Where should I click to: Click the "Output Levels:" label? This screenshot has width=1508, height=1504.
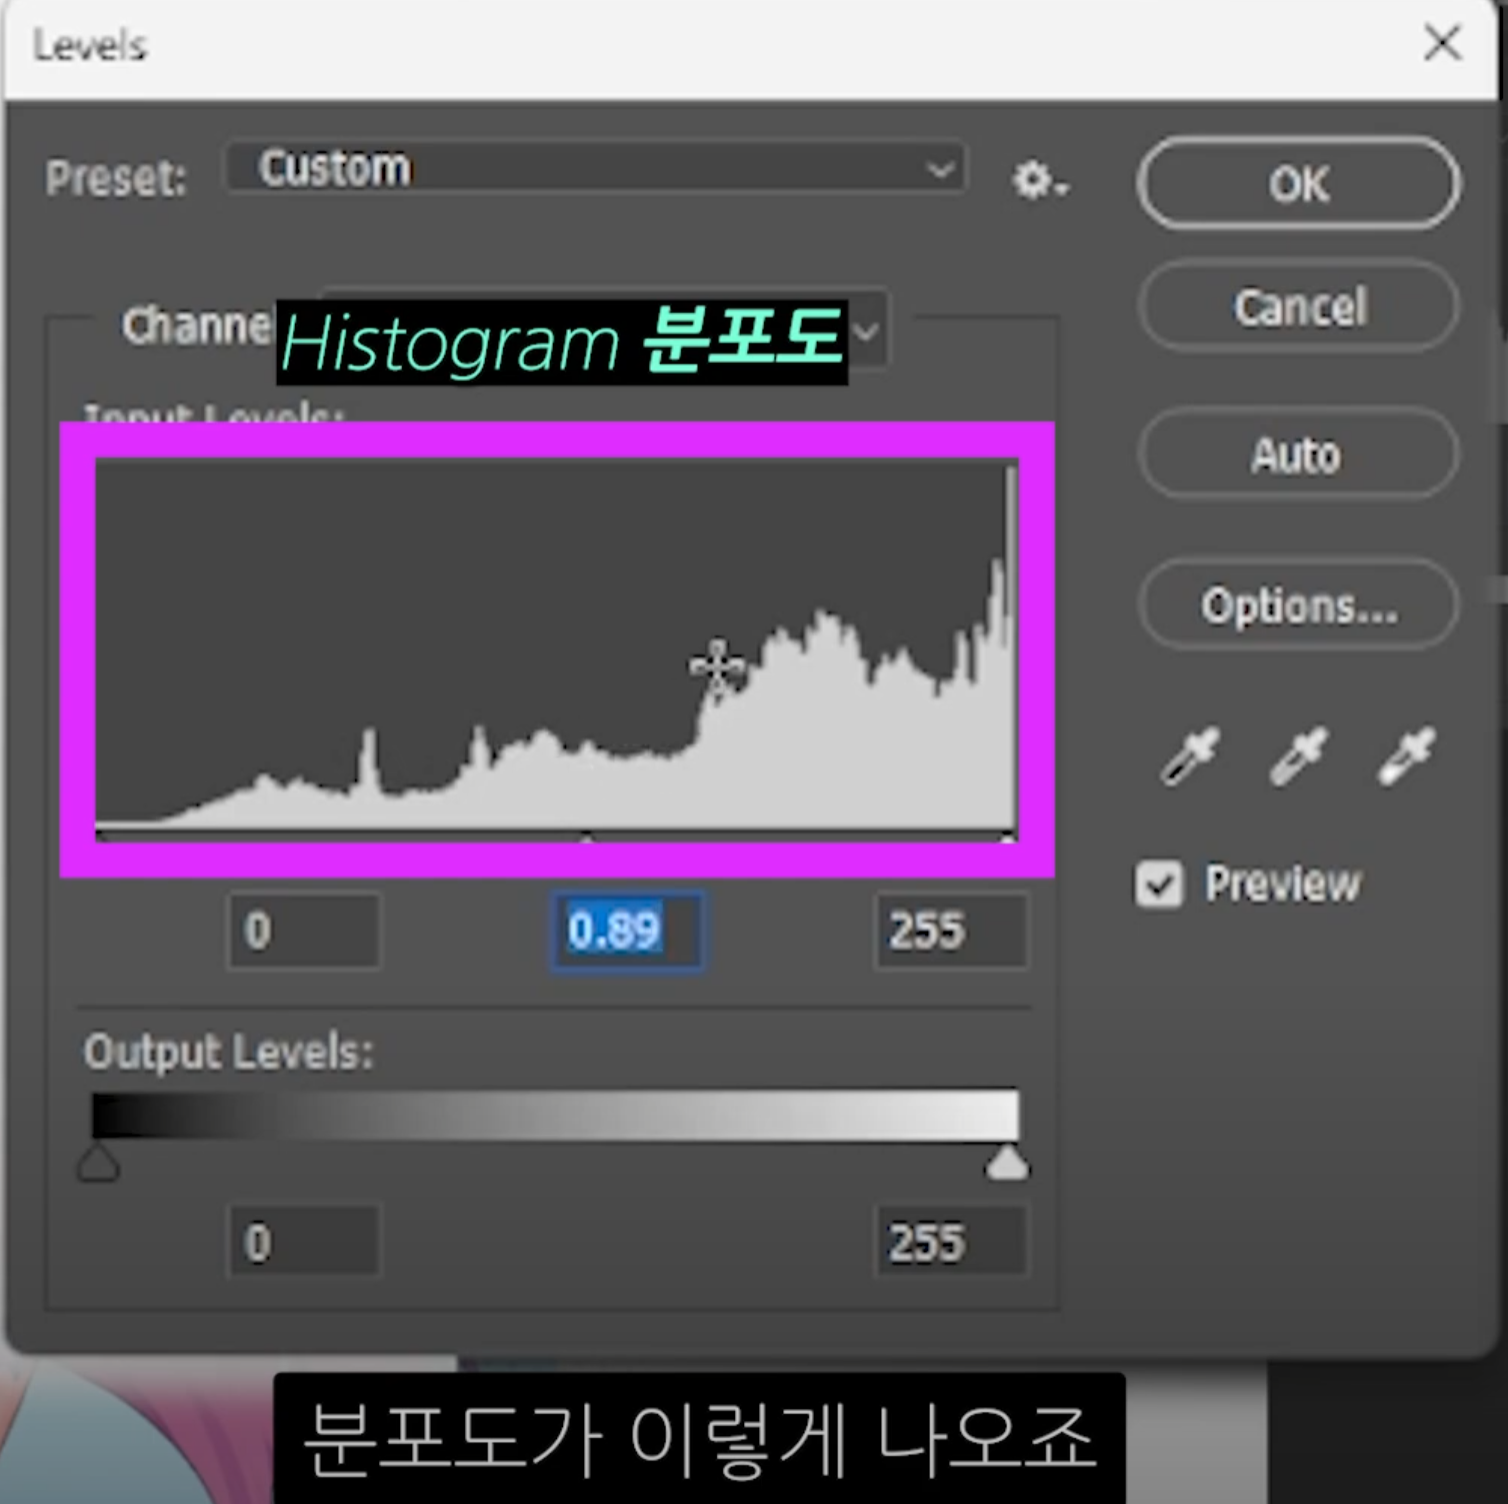[x=229, y=1052]
